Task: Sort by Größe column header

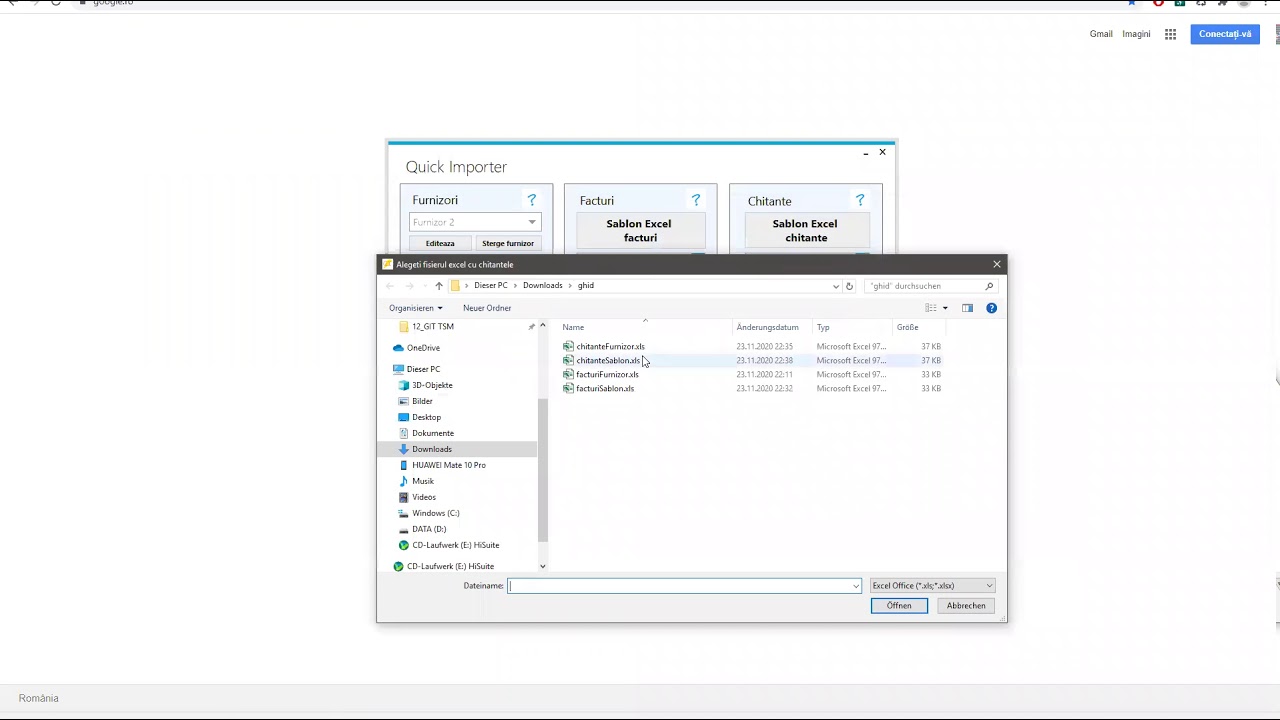Action: pos(907,327)
